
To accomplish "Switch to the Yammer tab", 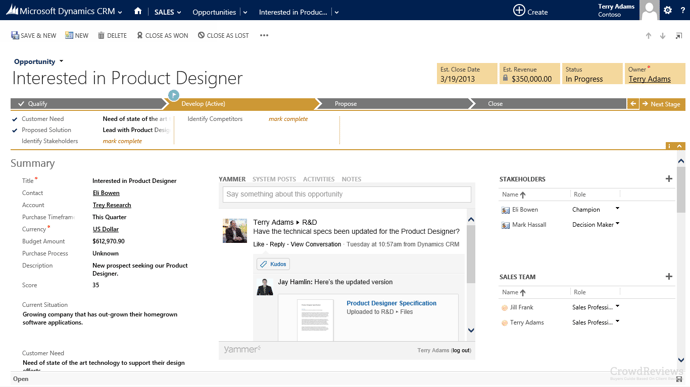I will (x=232, y=179).
